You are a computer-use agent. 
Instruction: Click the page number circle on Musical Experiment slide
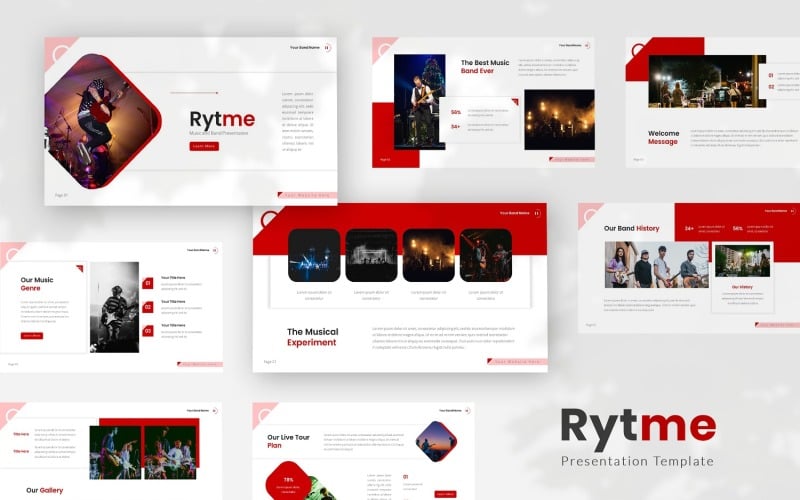click(x=537, y=213)
